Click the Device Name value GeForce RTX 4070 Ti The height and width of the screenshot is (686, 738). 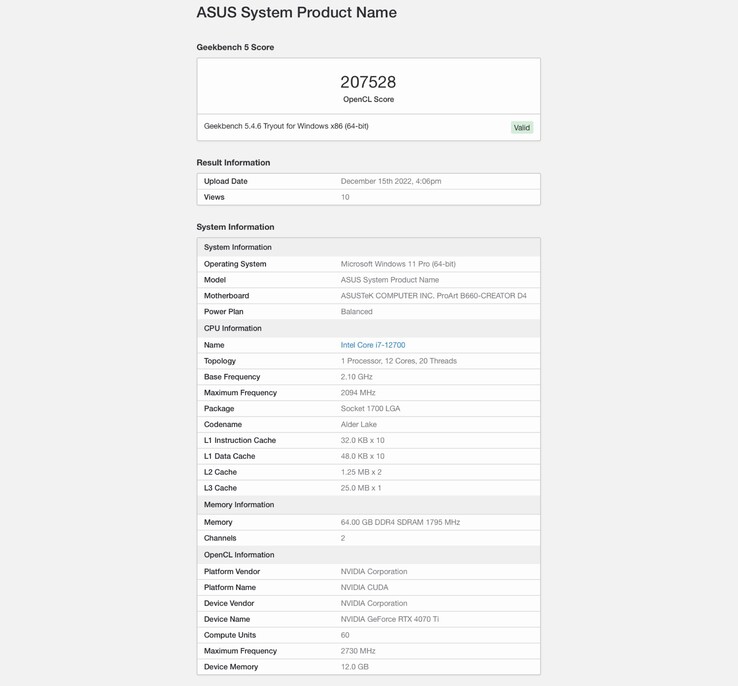click(x=389, y=619)
